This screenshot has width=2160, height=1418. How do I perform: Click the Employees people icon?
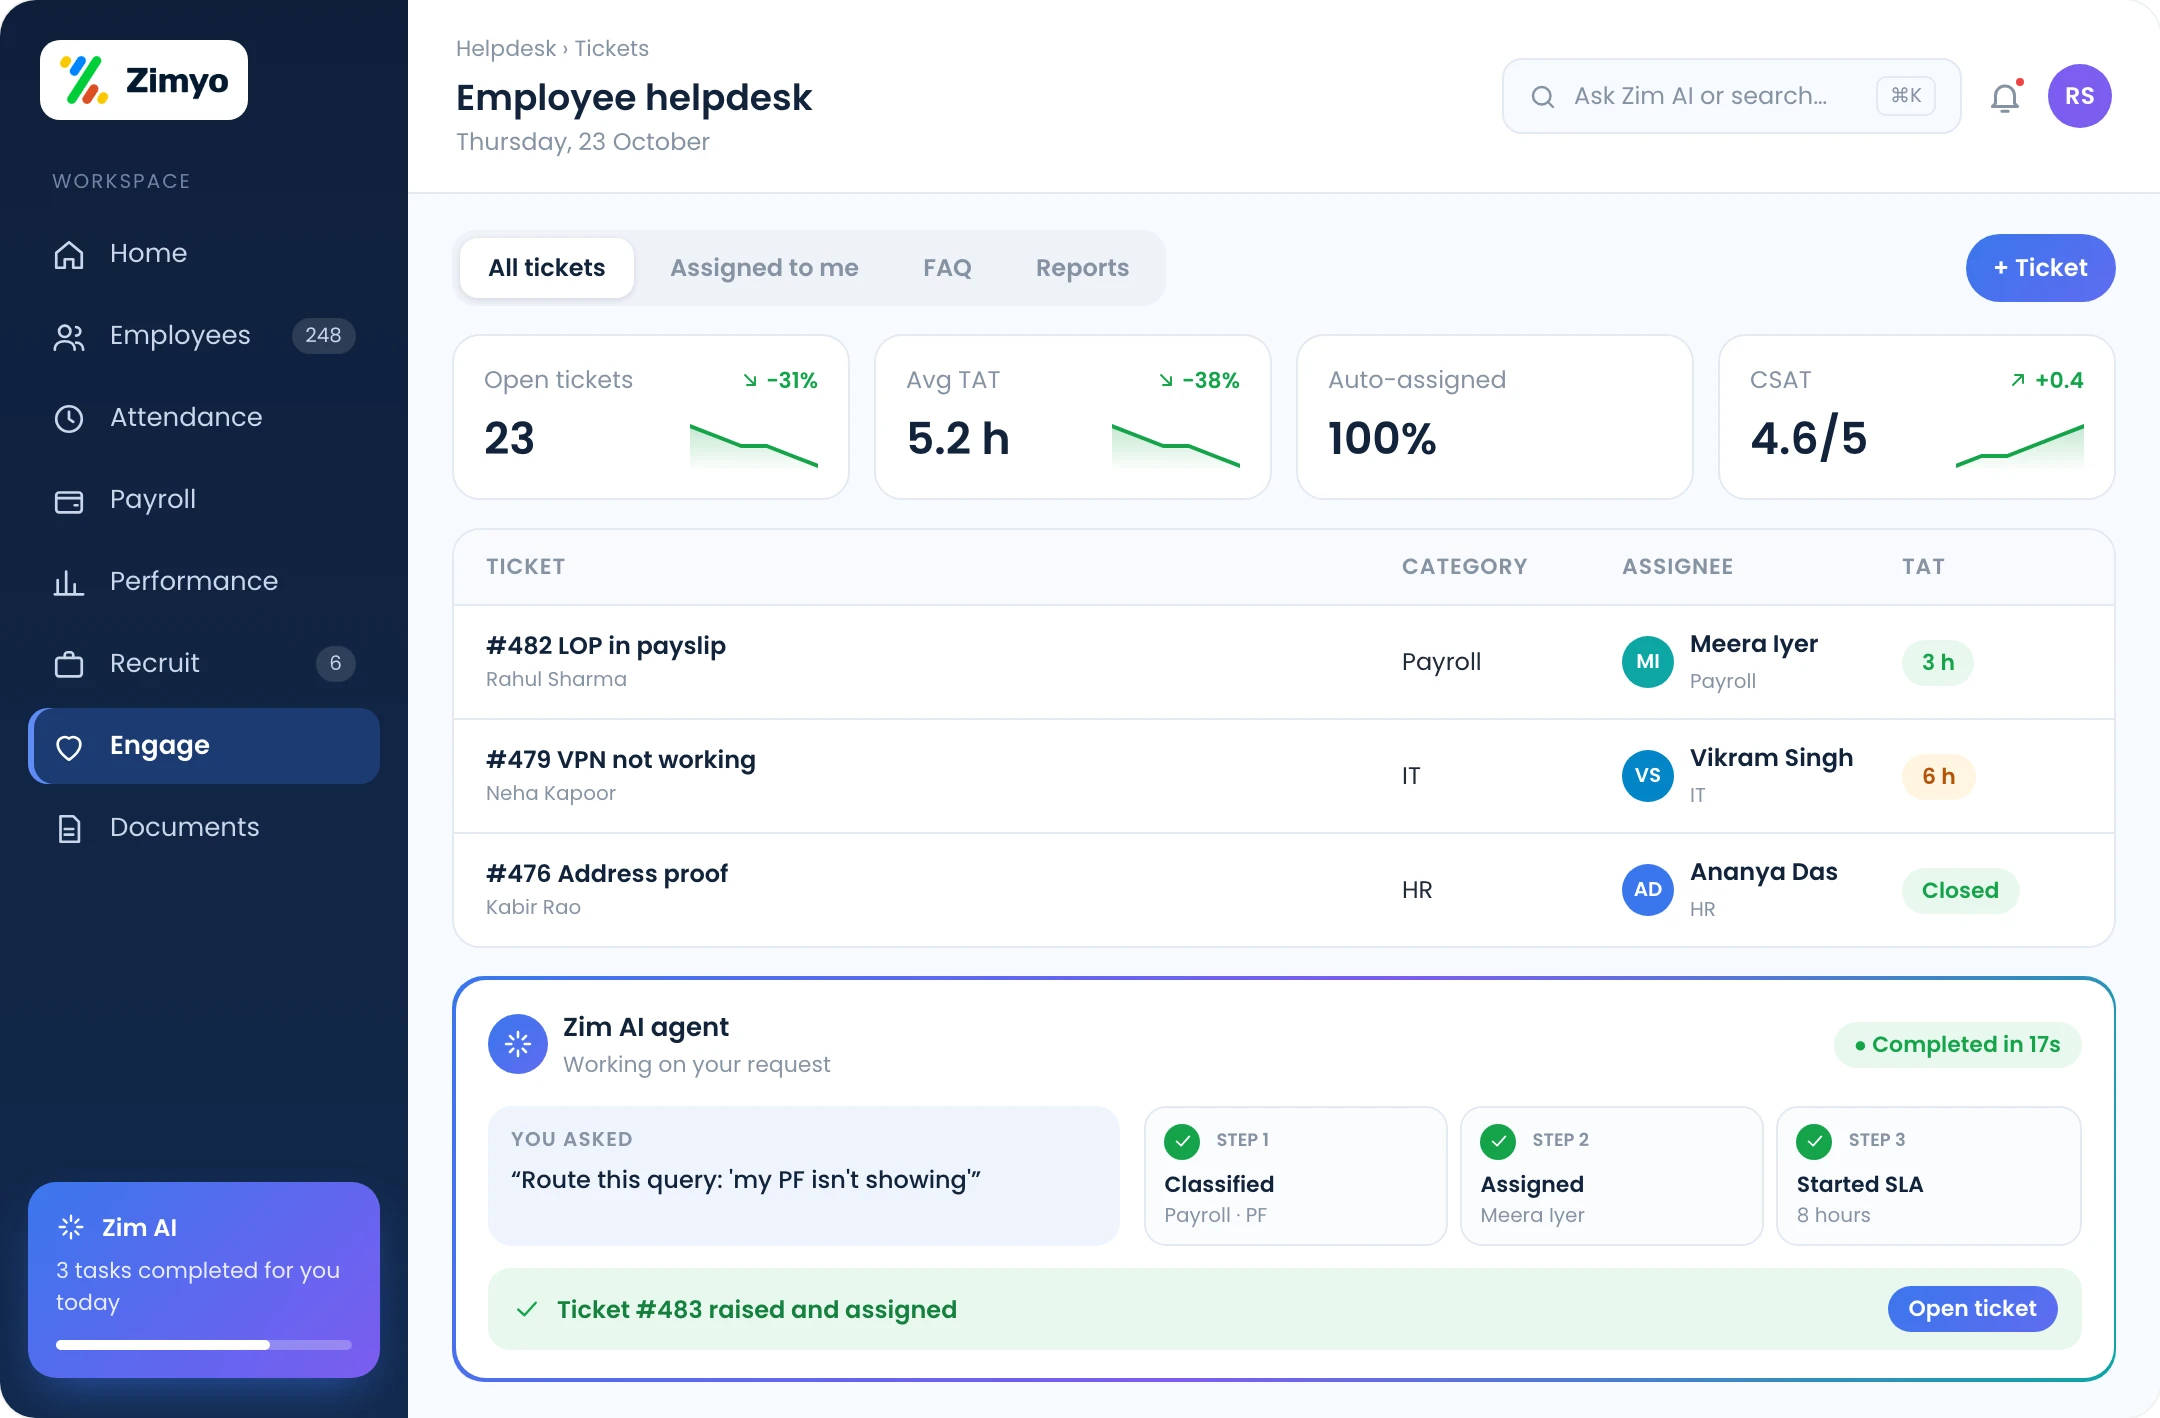(69, 337)
